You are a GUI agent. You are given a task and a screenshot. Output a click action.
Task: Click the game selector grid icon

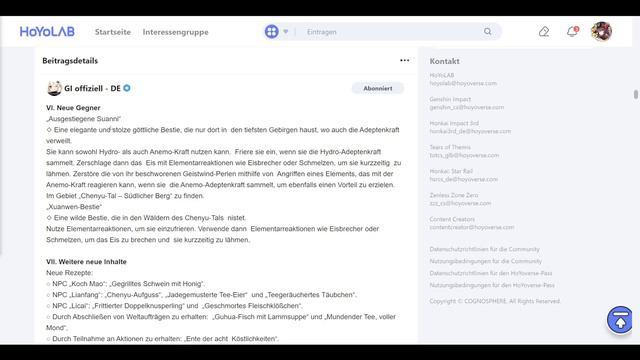point(271,31)
